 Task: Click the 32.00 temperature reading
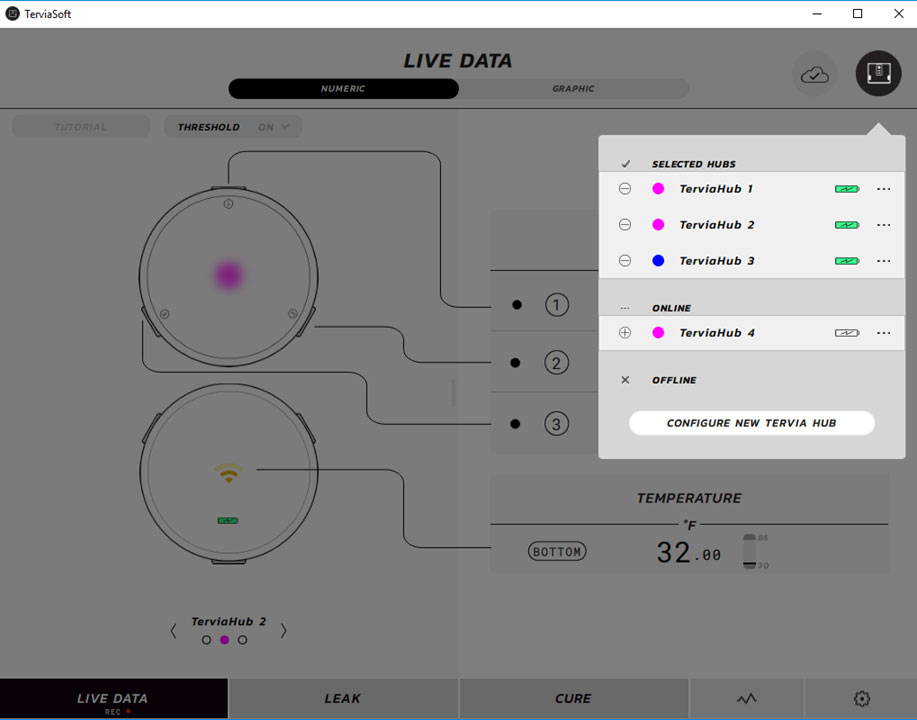688,553
